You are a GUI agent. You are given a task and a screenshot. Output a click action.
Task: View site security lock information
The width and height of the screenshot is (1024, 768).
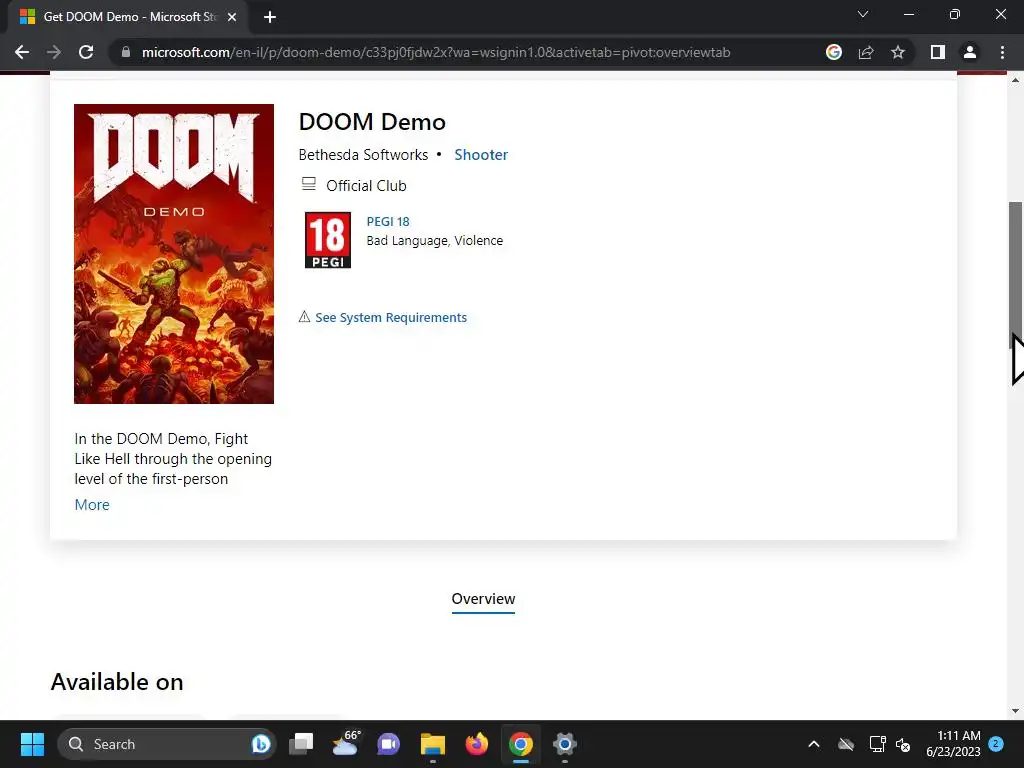(125, 52)
